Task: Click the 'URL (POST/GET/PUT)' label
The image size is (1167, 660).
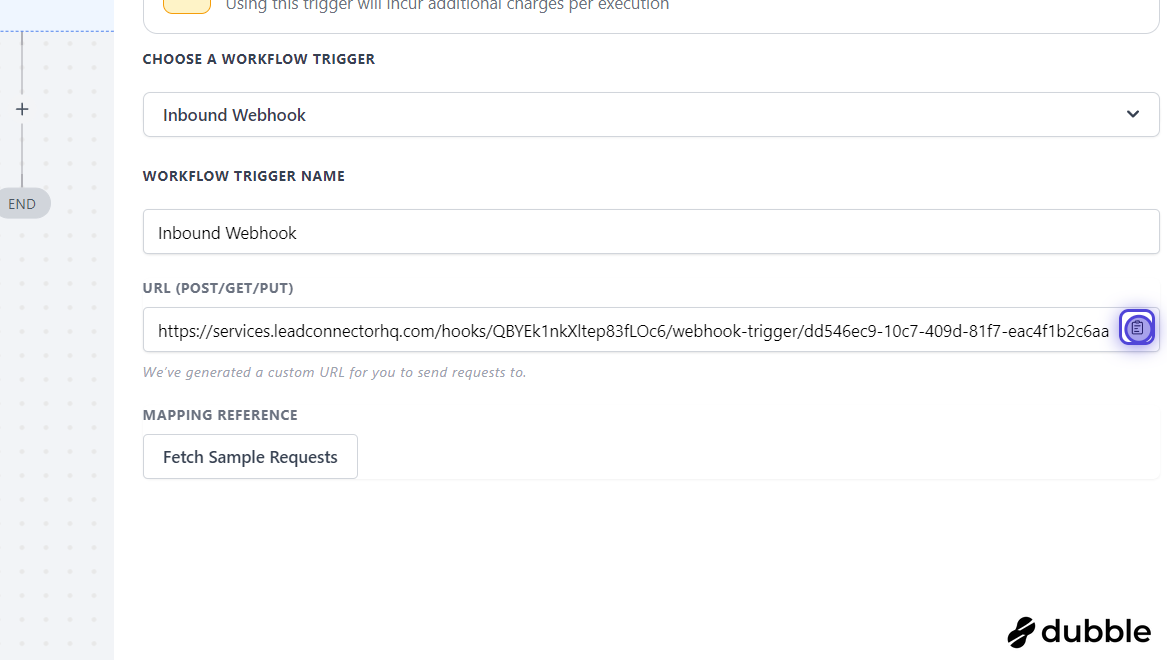Action: pyautogui.click(x=218, y=288)
